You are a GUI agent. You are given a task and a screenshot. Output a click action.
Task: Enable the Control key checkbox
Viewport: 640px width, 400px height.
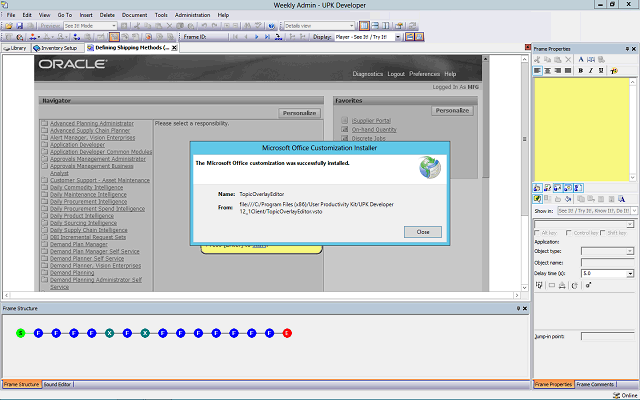[569, 233]
